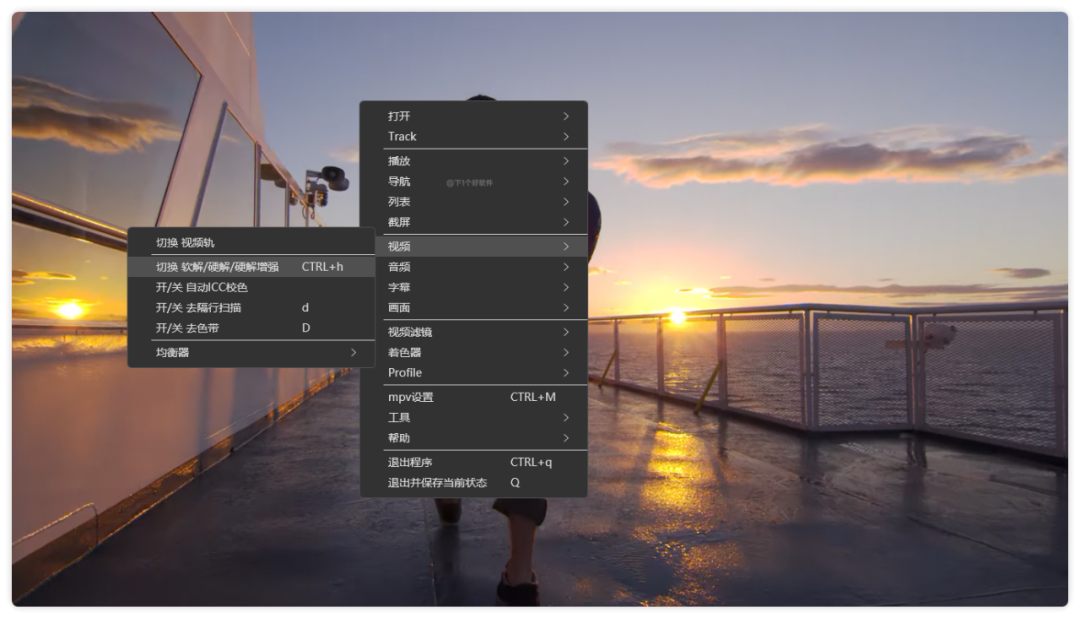The height and width of the screenshot is (618, 1080).
Task: Expand arrow next to 均衡器
Action: point(353,352)
